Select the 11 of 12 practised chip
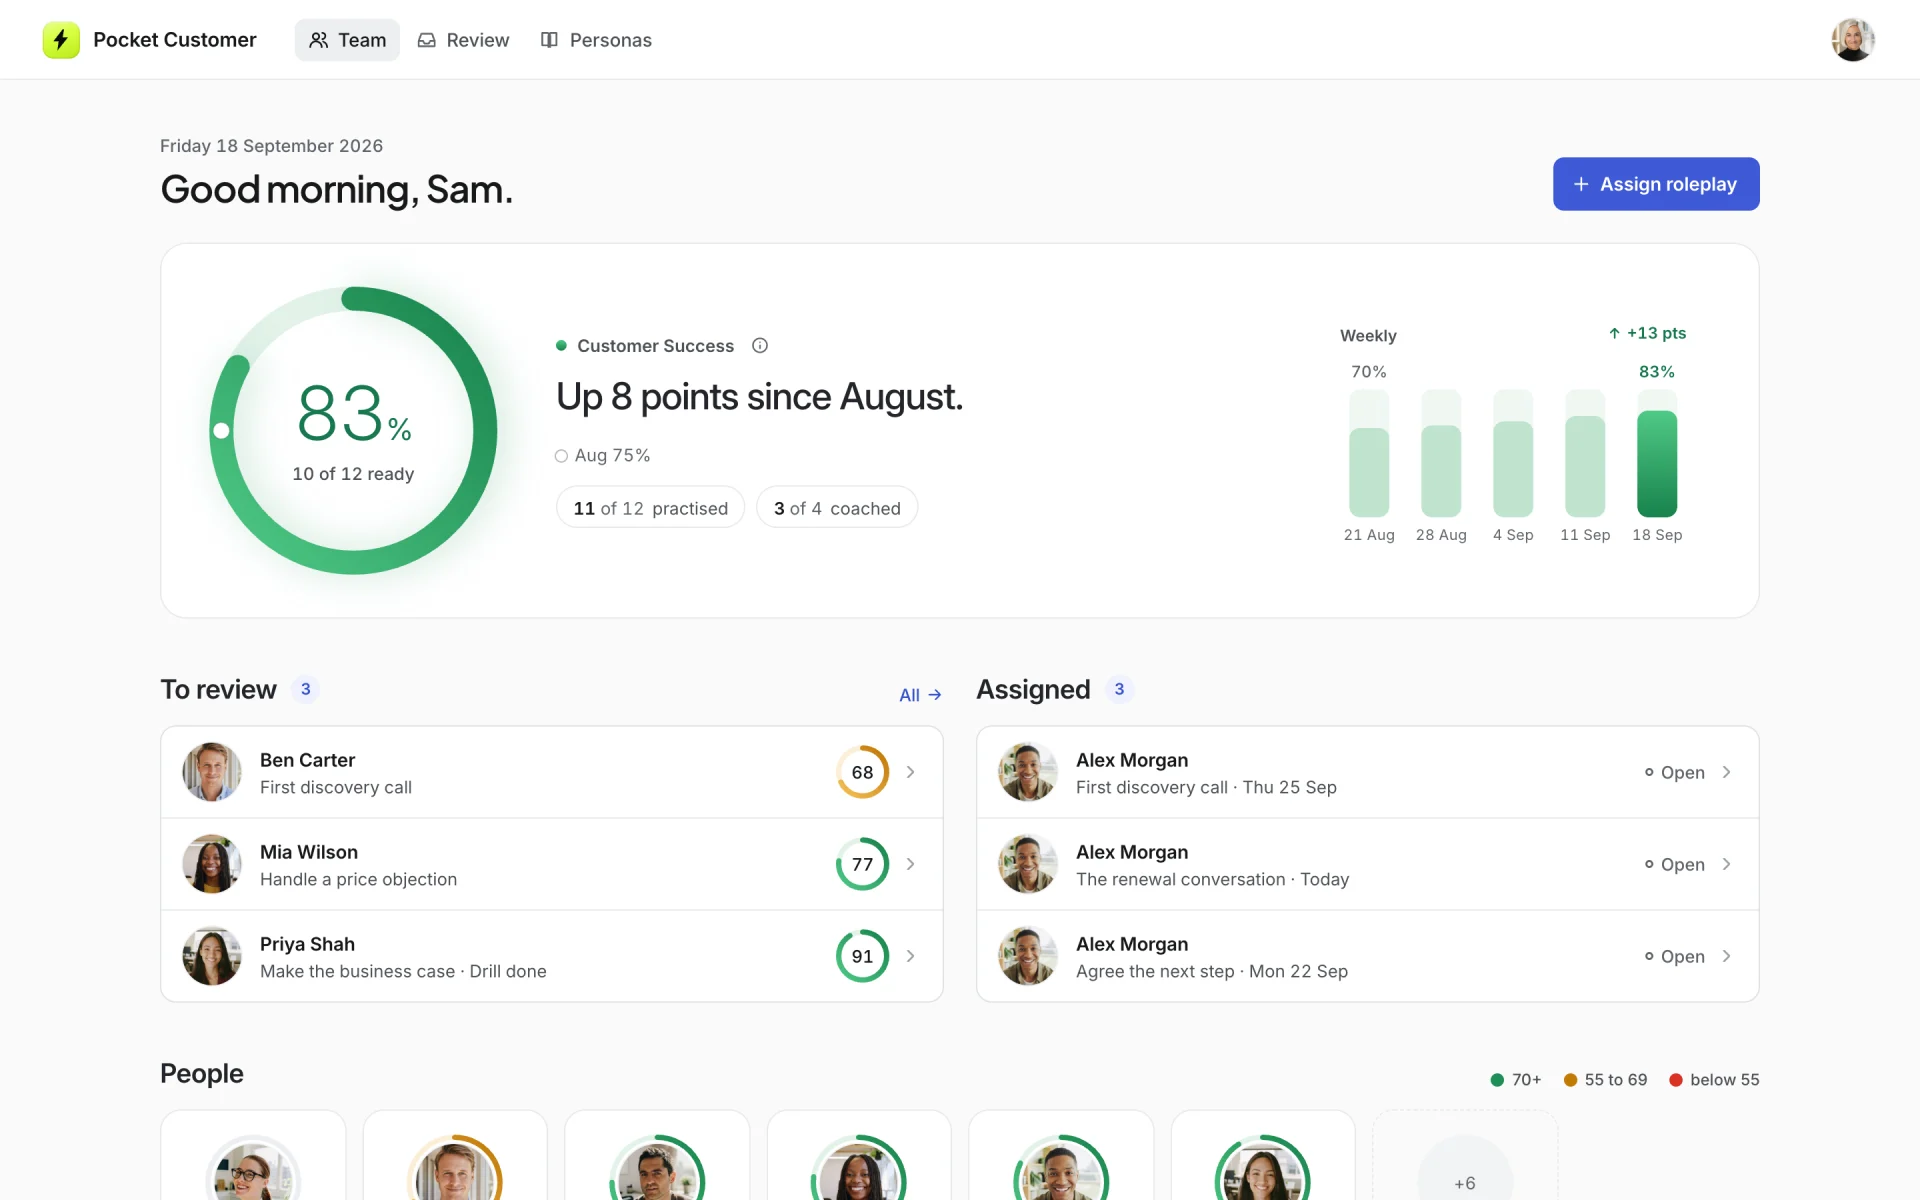1920x1200 pixels. point(650,508)
